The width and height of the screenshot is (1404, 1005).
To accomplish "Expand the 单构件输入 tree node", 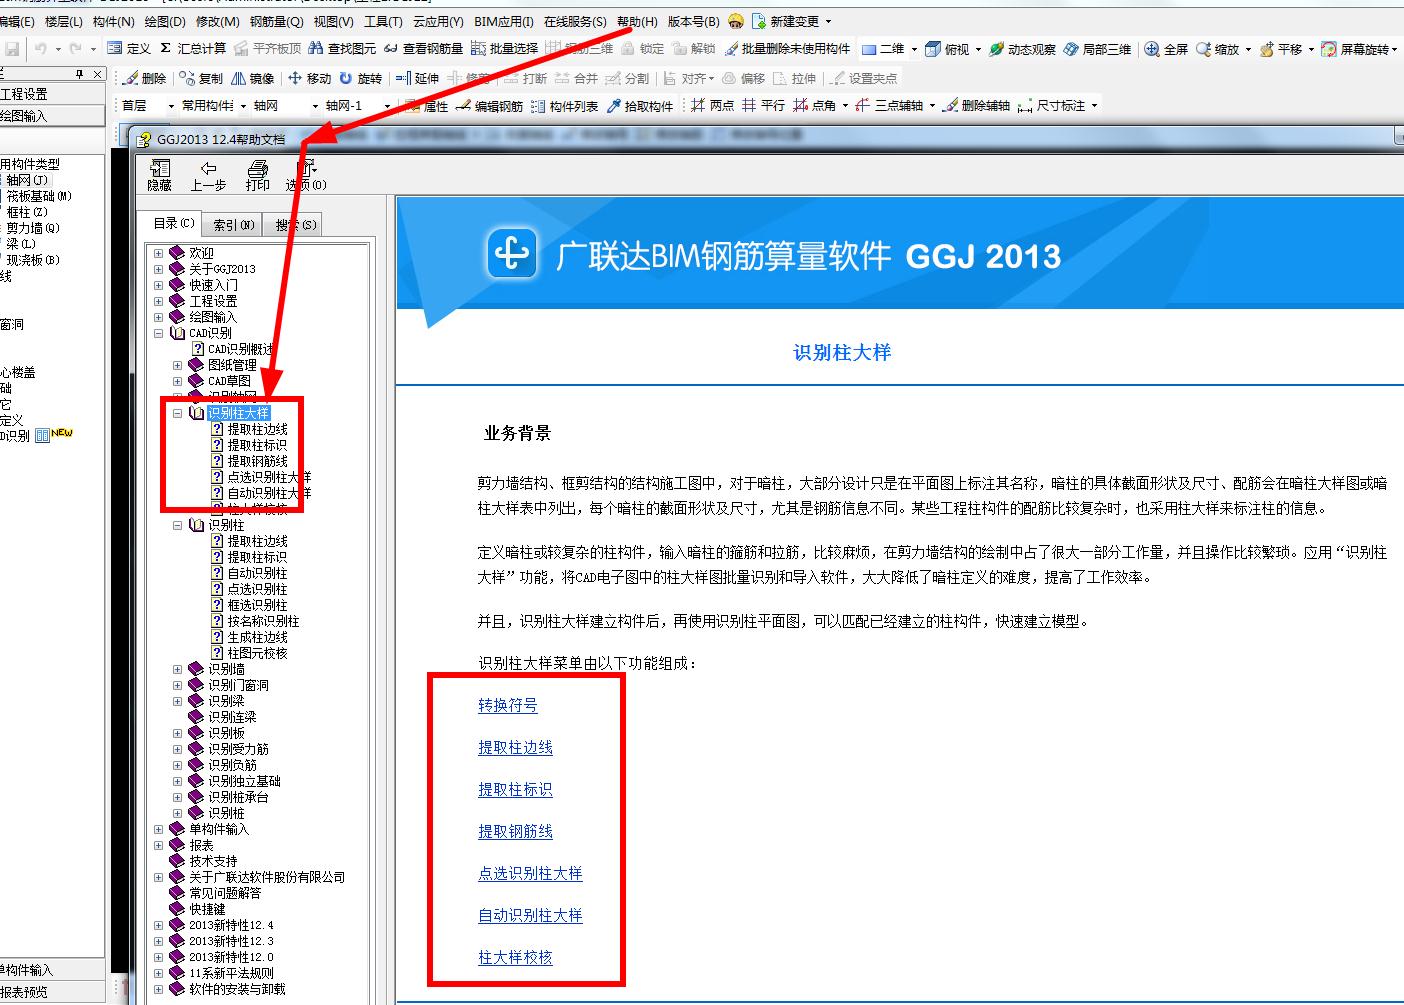I will point(159,829).
